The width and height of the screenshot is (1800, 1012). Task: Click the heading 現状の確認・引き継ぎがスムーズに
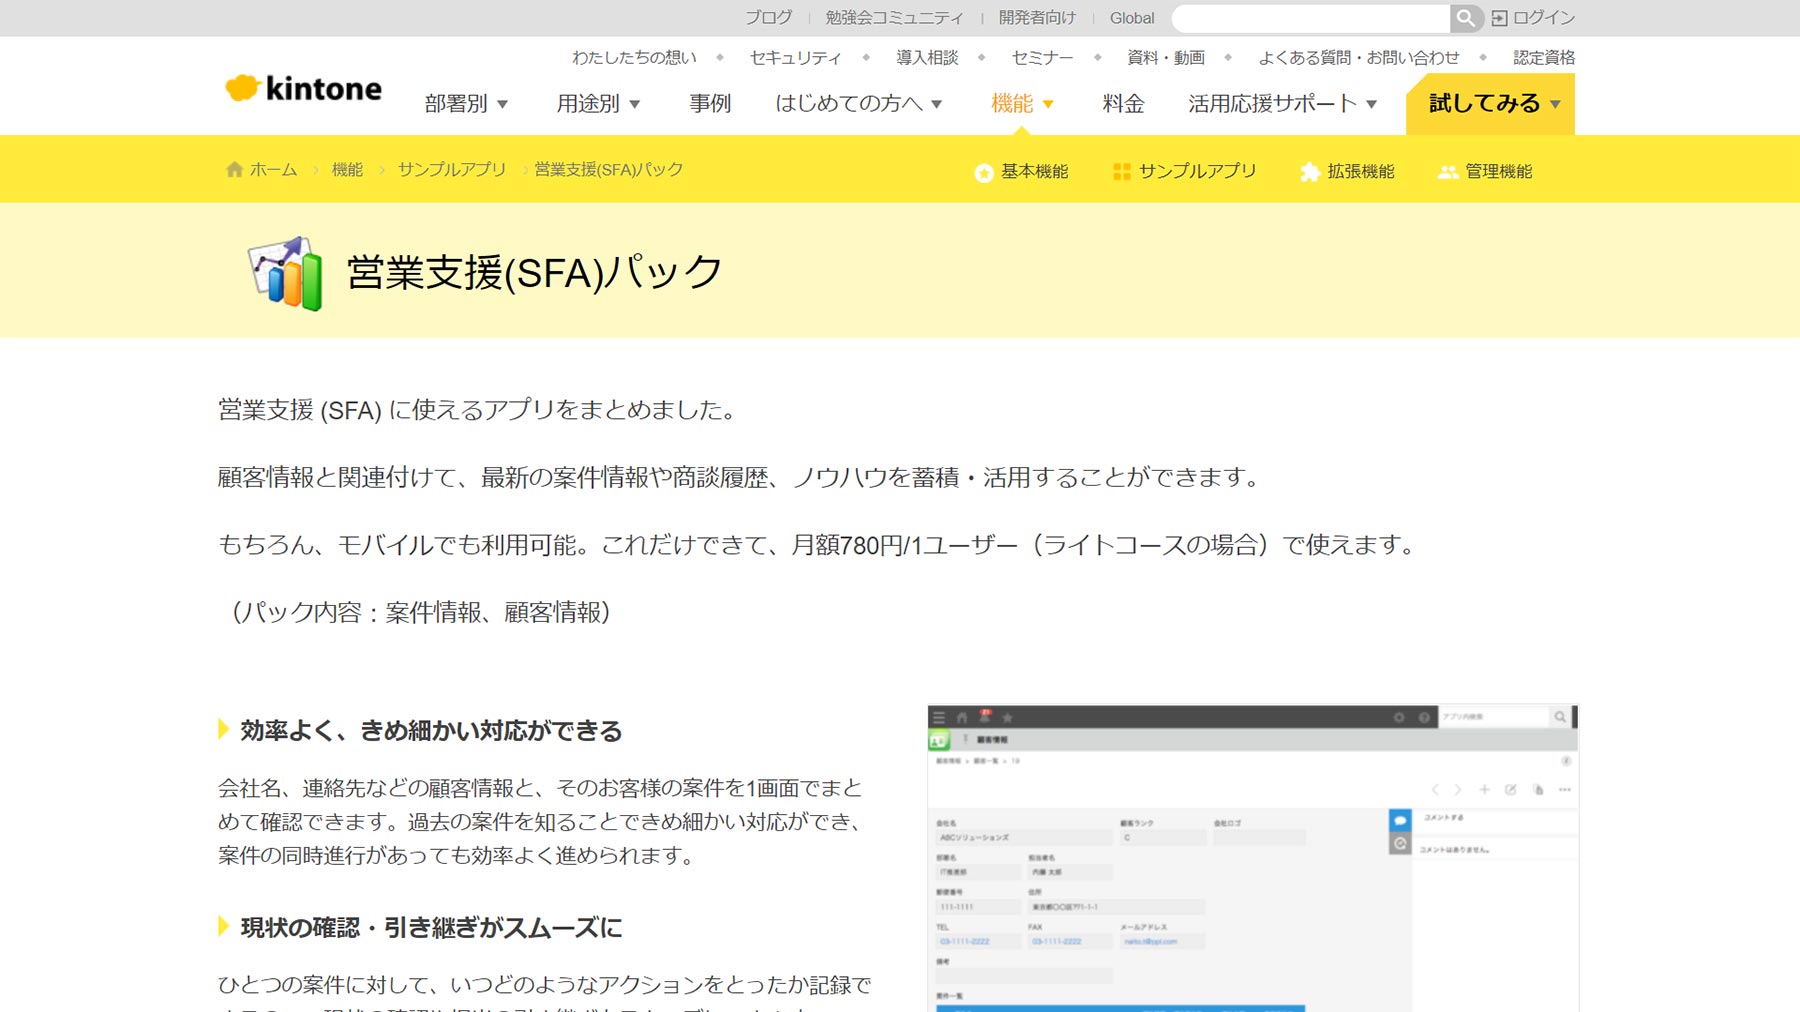(x=431, y=927)
